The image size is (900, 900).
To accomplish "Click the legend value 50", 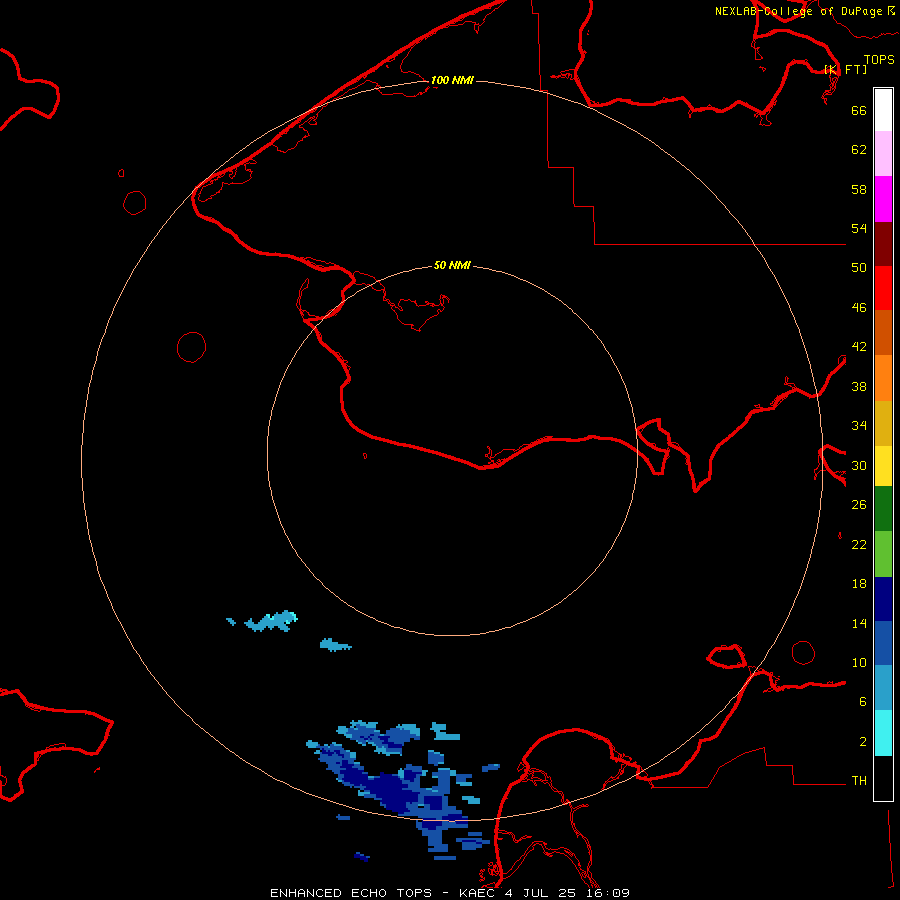I will pos(859,267).
